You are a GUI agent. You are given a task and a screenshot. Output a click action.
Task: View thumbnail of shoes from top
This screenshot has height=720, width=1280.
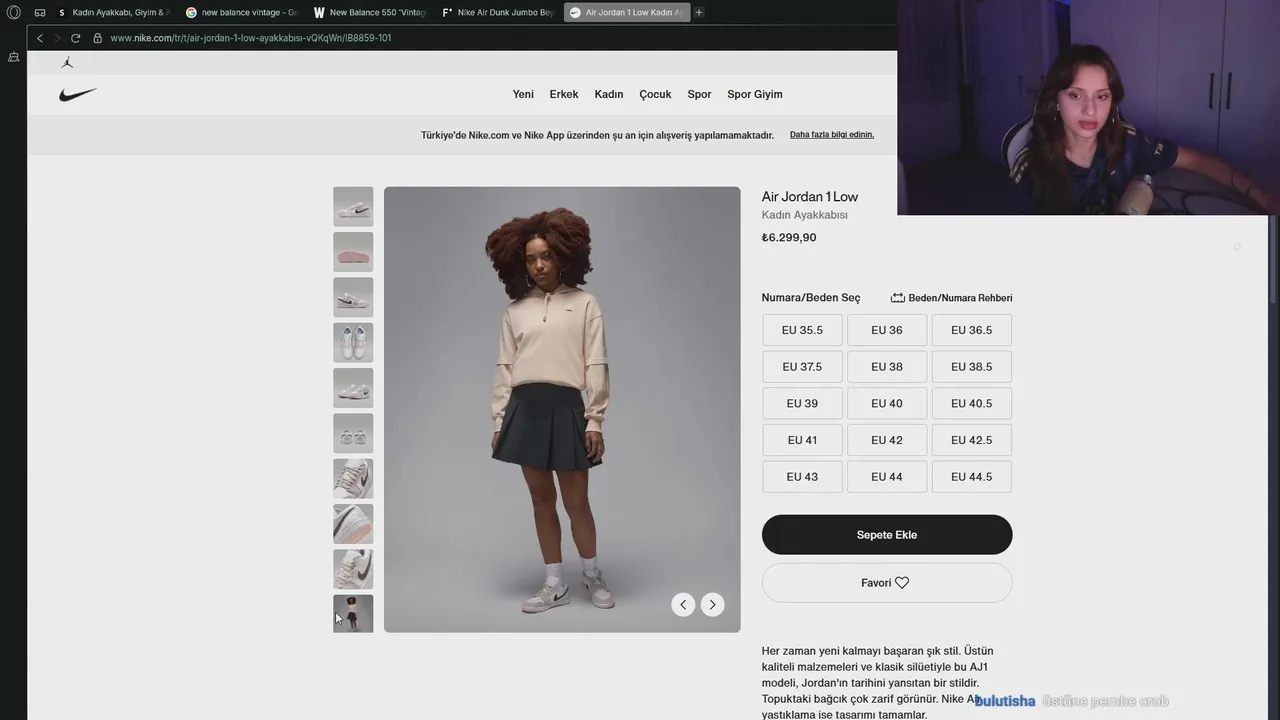point(353,343)
